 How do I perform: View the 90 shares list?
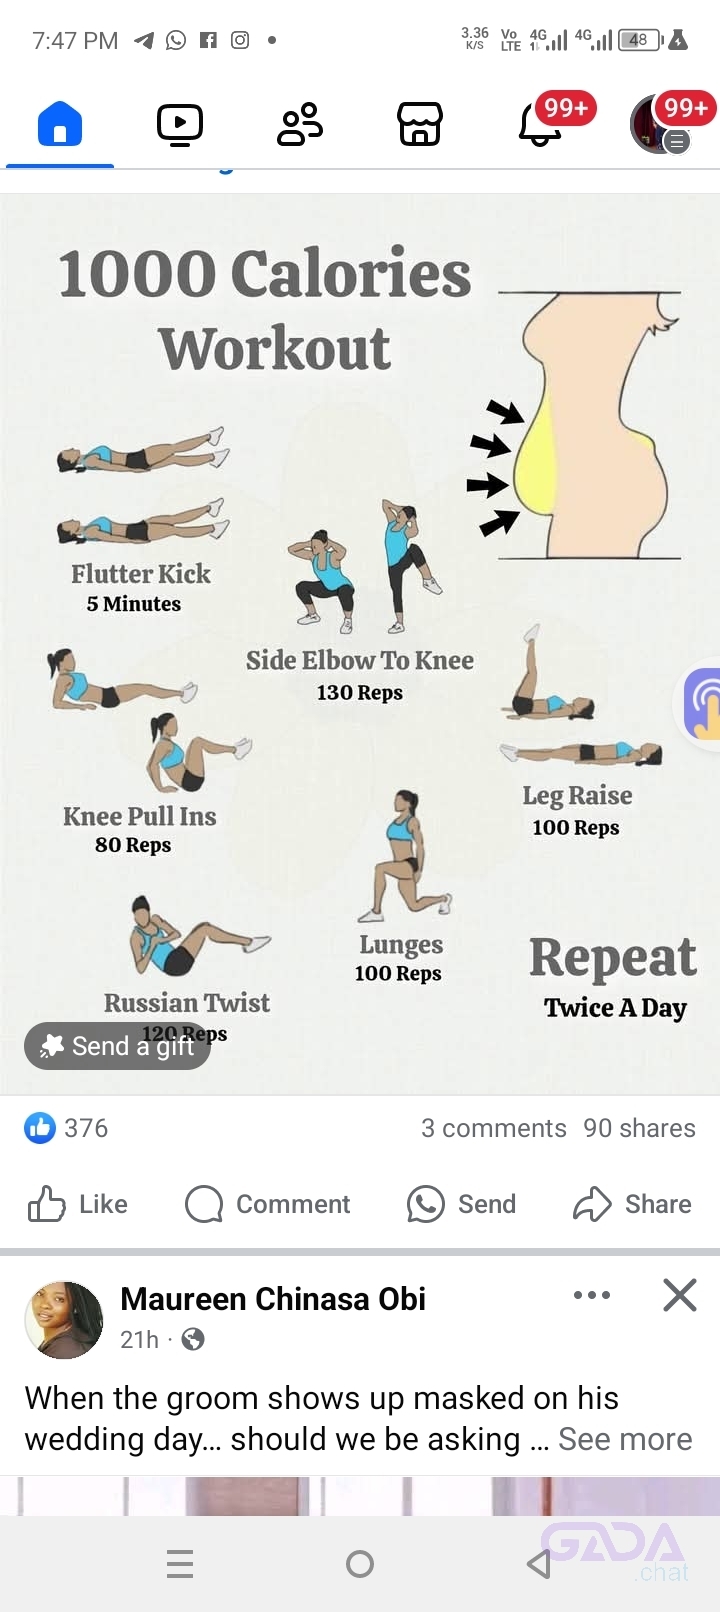(640, 1128)
